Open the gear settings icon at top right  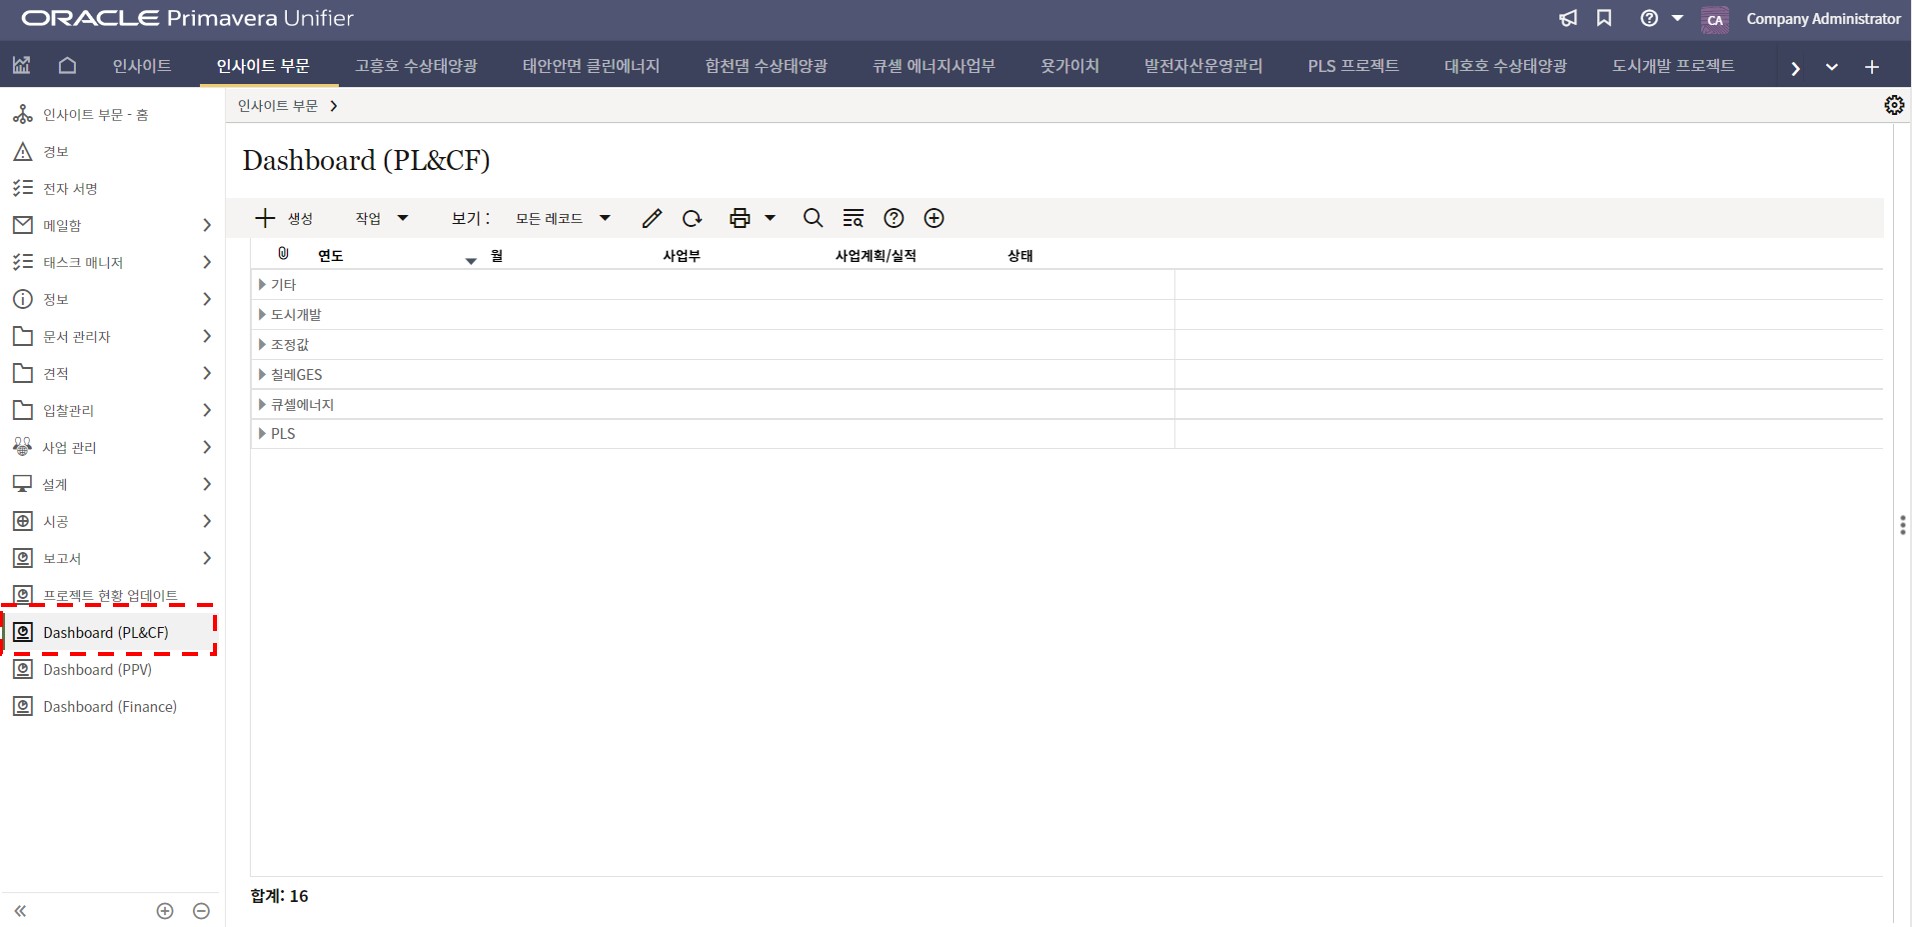tap(1894, 105)
